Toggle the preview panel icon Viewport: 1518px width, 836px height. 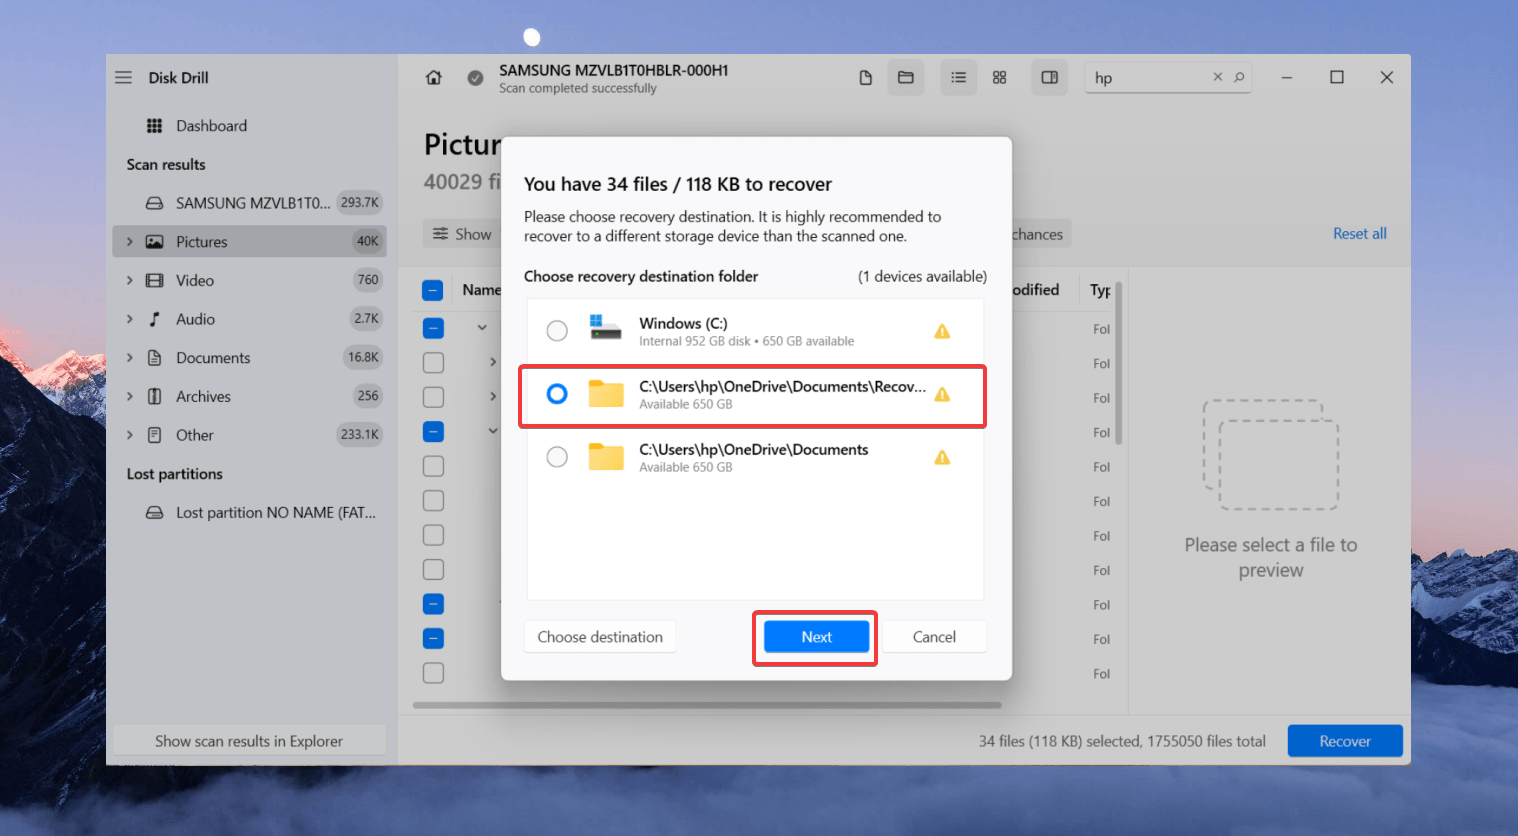click(x=1049, y=77)
